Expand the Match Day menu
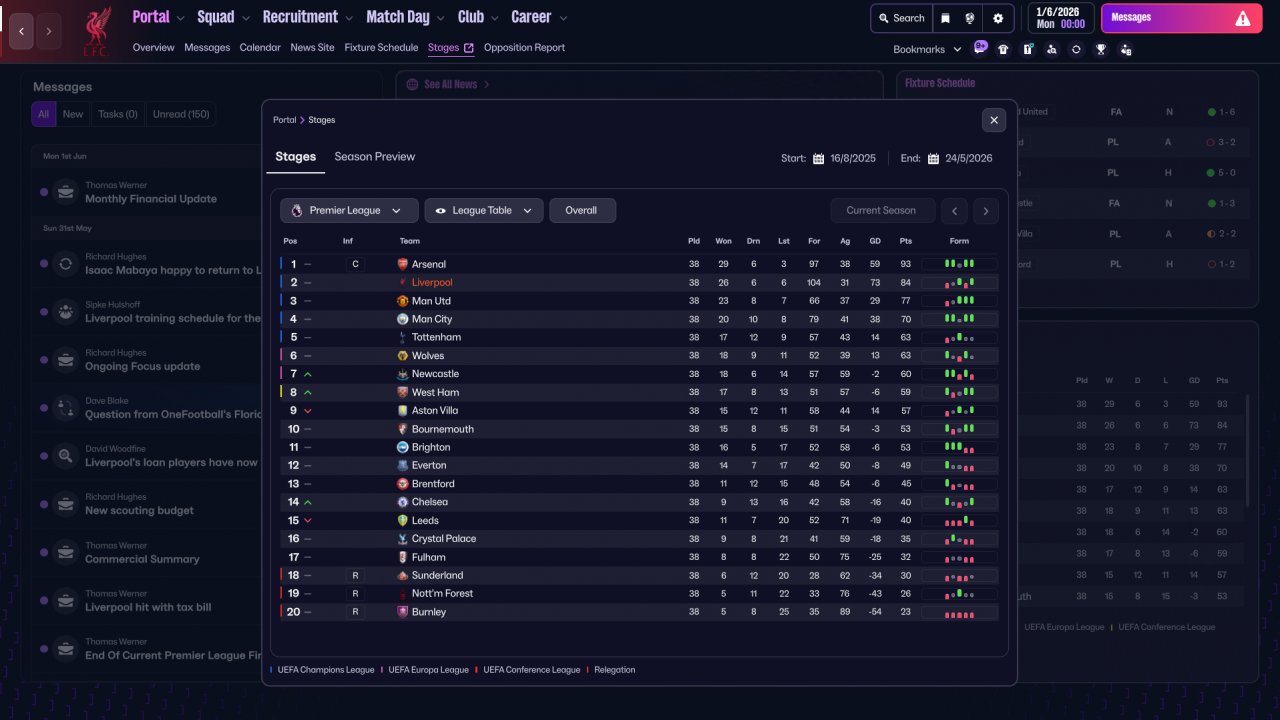The image size is (1280, 720). pyautogui.click(x=406, y=17)
